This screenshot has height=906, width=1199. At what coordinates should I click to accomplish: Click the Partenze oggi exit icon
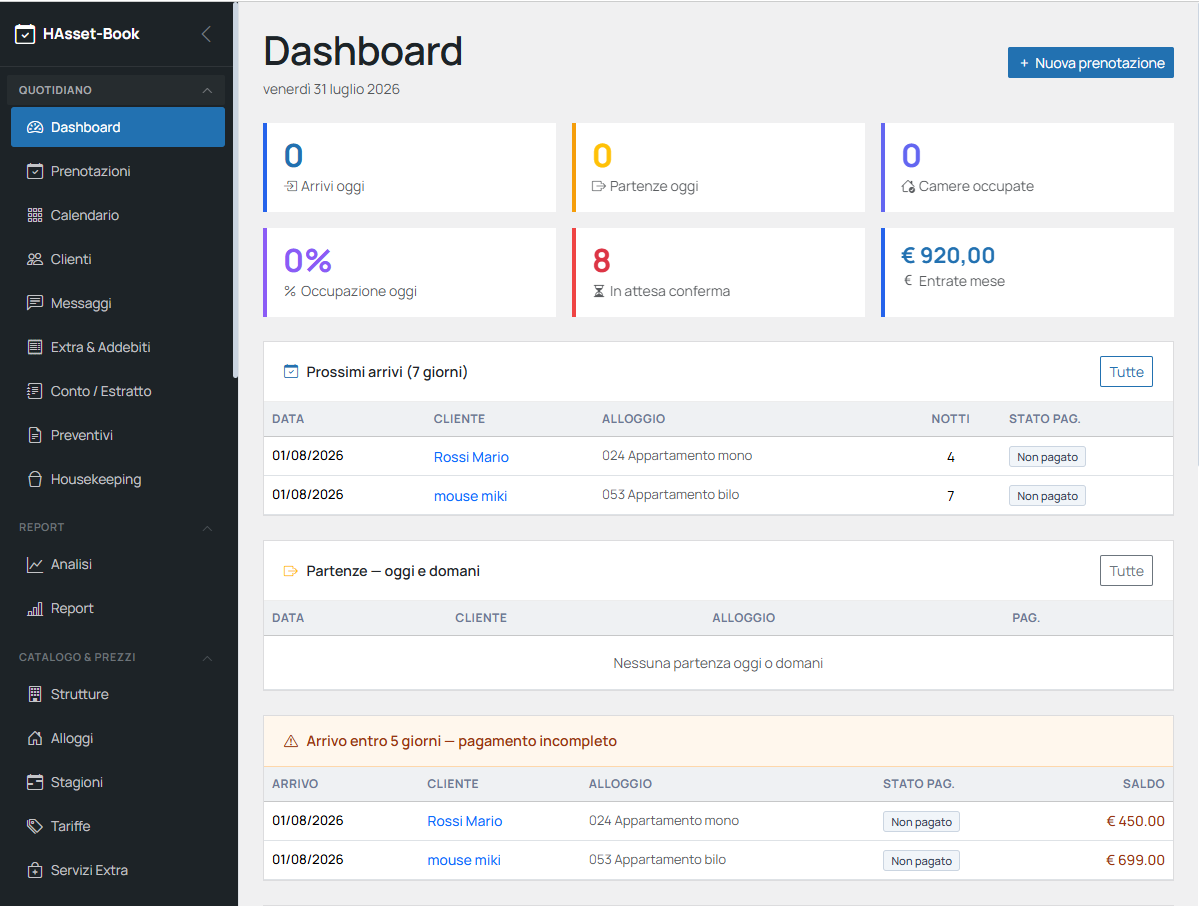[x=599, y=186]
